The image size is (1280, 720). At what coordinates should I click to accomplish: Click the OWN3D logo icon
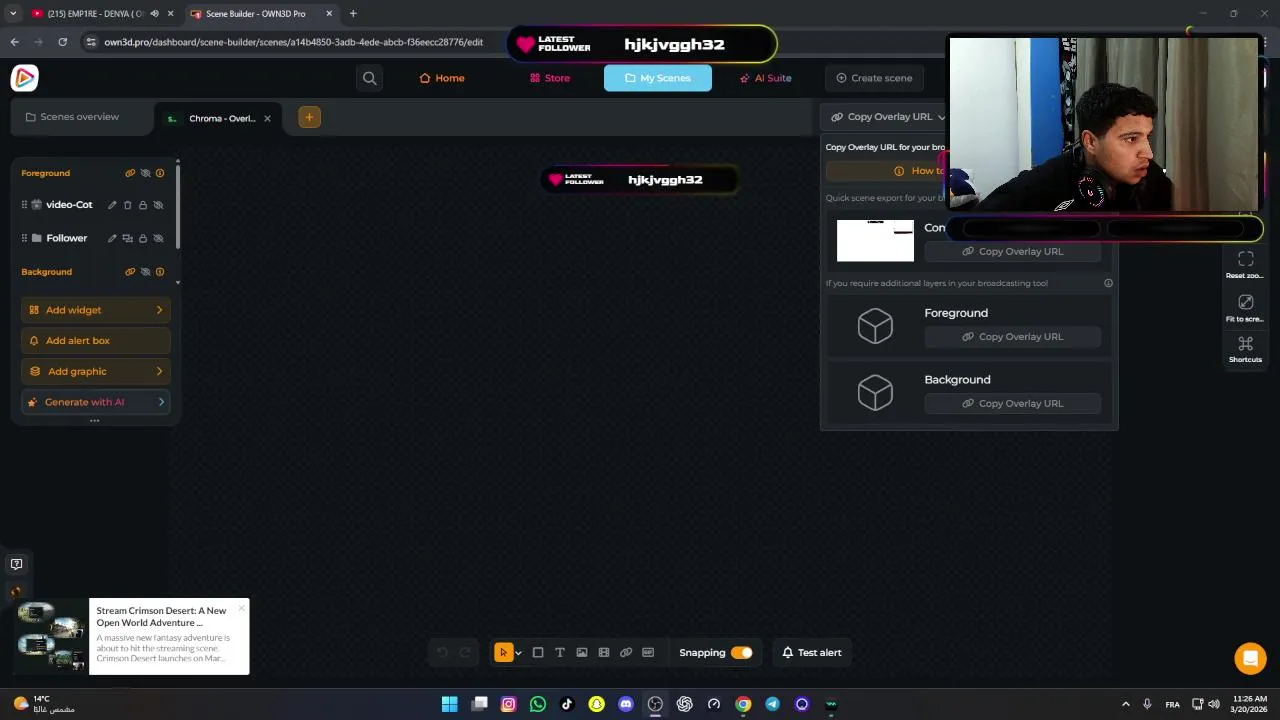point(25,77)
